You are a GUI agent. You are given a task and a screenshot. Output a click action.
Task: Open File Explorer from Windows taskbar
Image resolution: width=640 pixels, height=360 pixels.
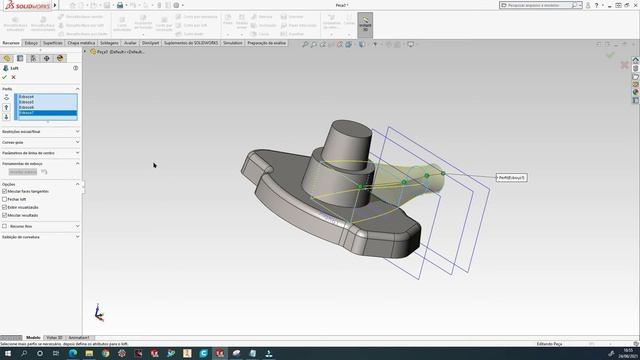89,353
